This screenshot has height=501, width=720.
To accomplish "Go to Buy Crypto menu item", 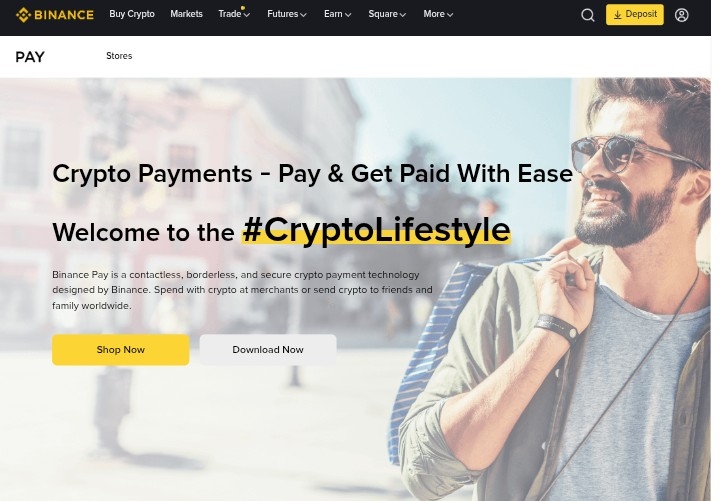I will click(x=132, y=14).
